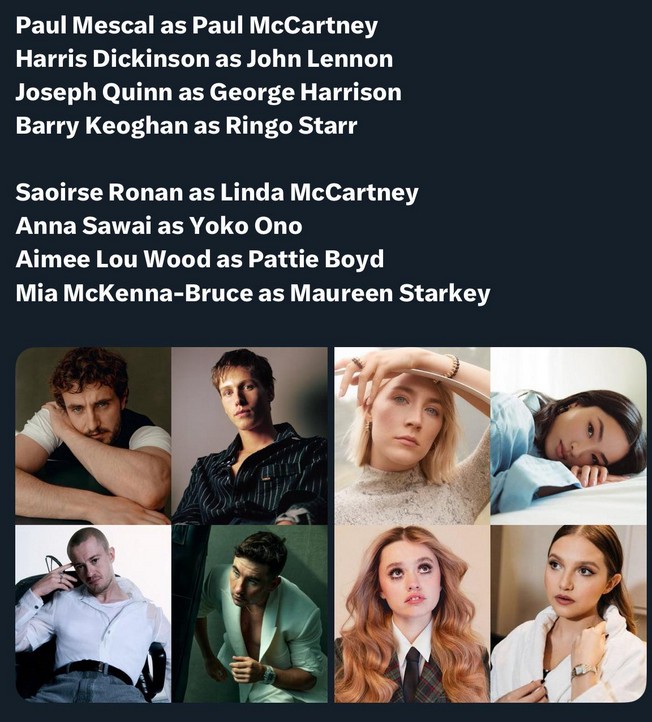
Task: Click the 'Anna Sawai as Yoko Ono' line
Action: pyautogui.click(x=159, y=226)
